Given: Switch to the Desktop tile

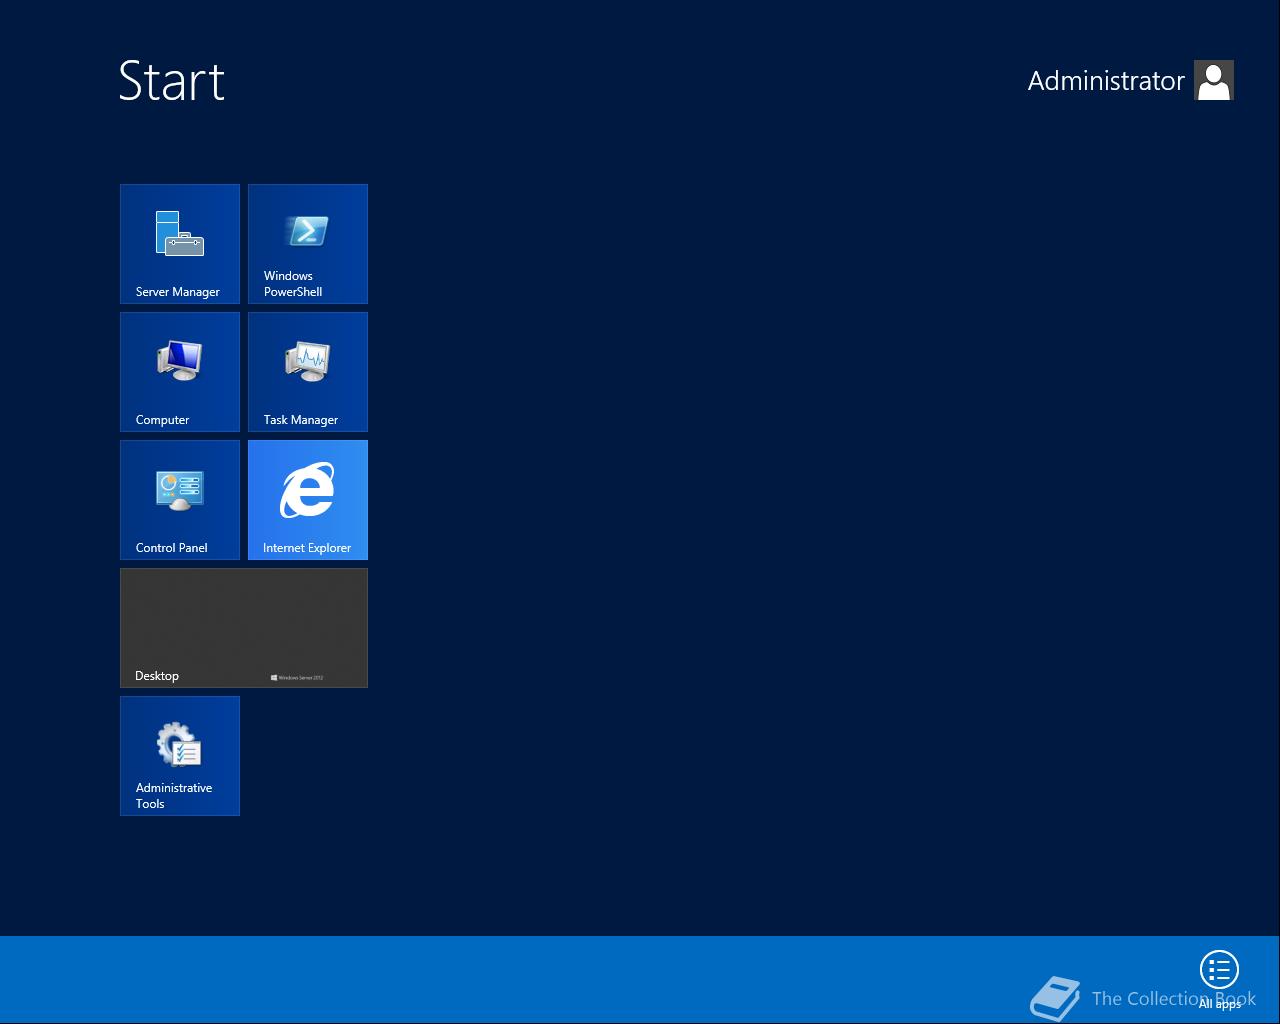Looking at the screenshot, I should click(244, 628).
